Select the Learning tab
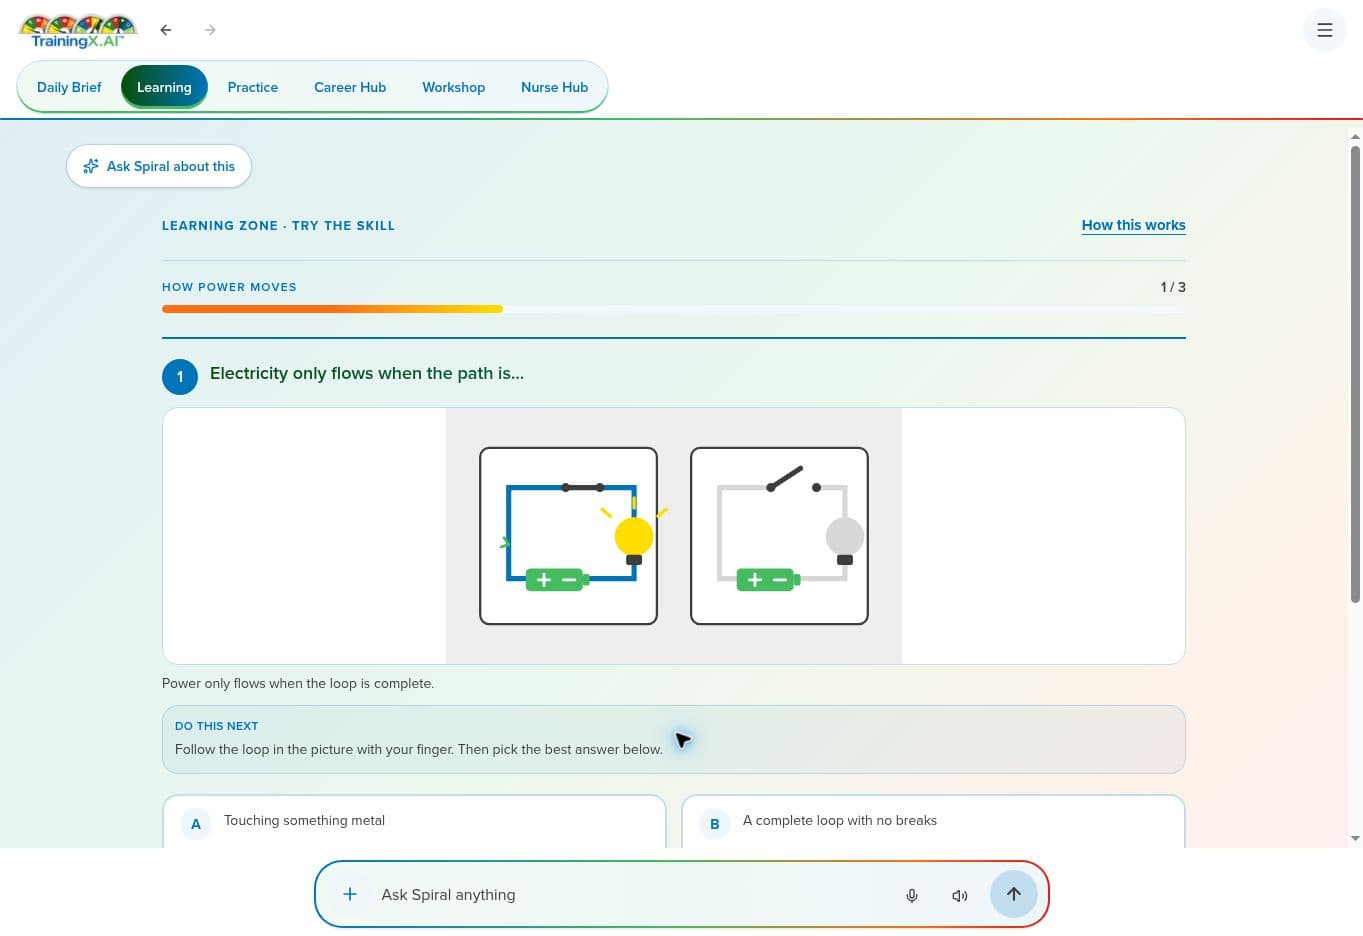 164,87
